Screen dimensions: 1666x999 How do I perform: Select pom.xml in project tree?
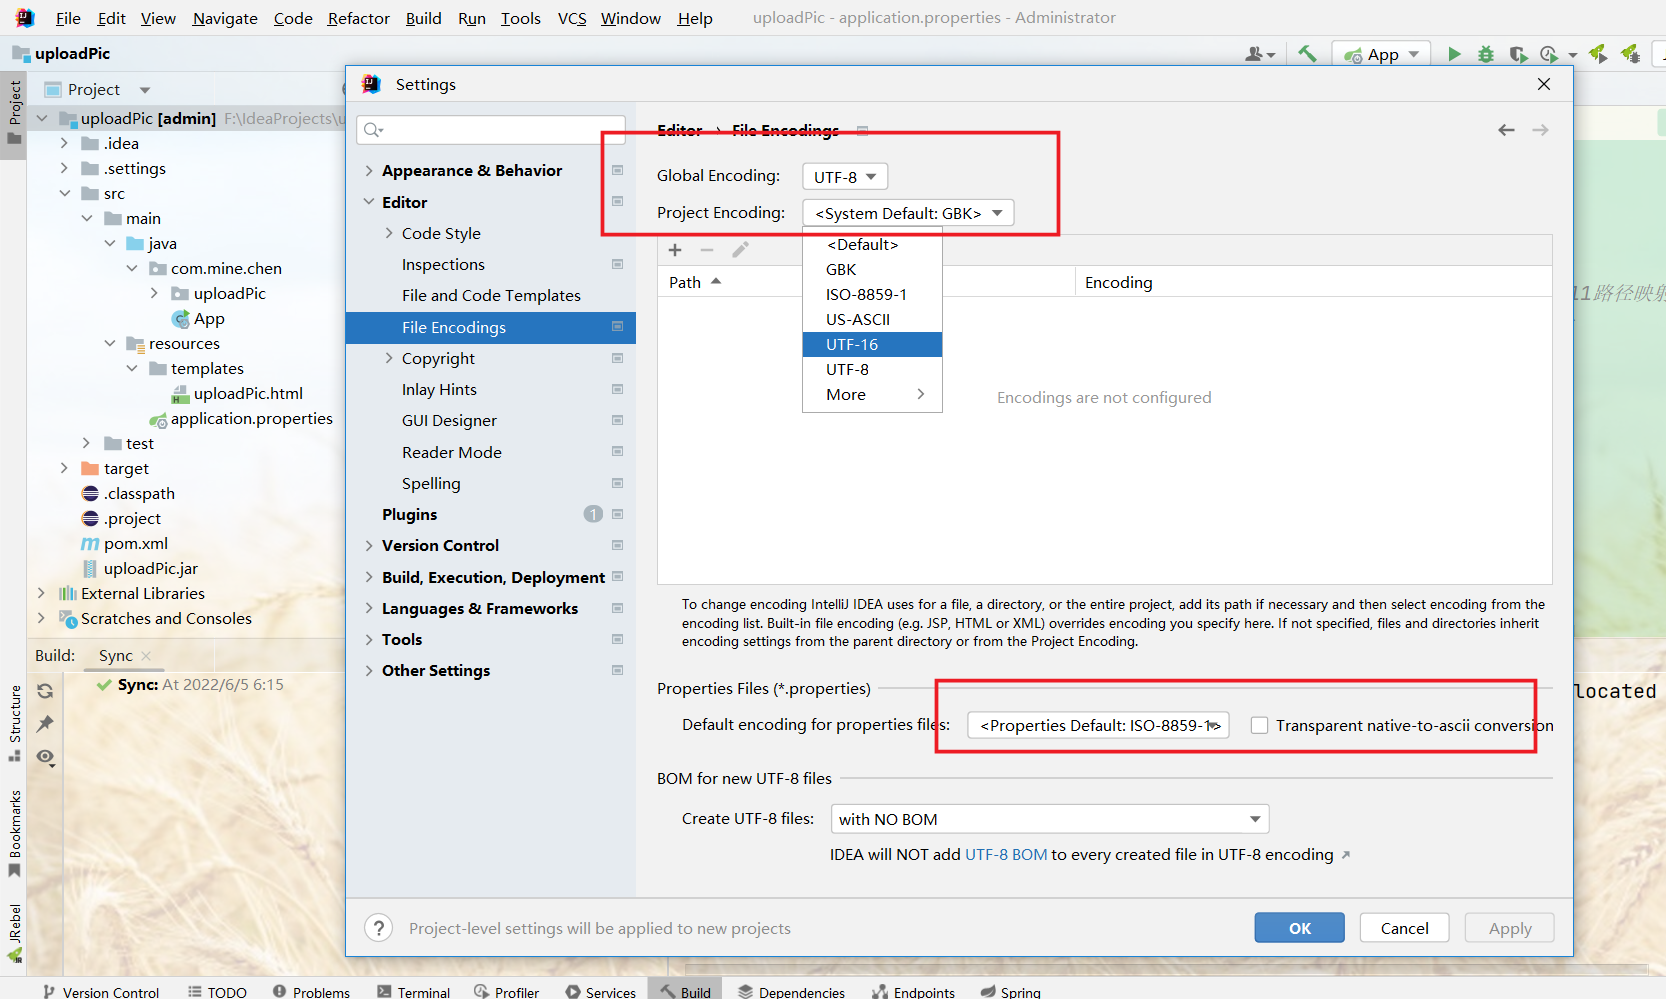pyautogui.click(x=136, y=543)
